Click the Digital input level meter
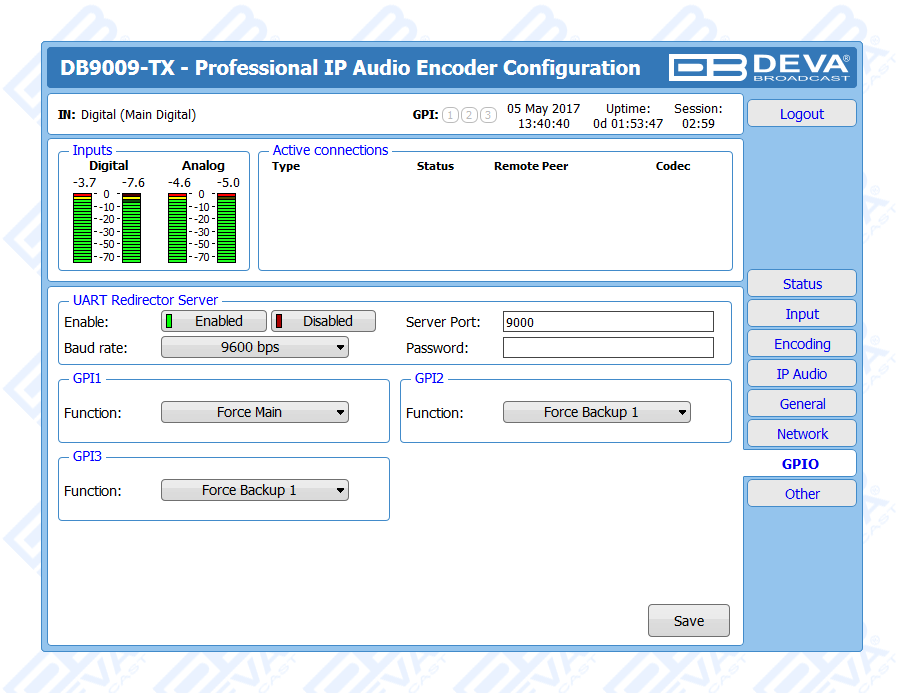The width and height of the screenshot is (904, 693). point(108,227)
